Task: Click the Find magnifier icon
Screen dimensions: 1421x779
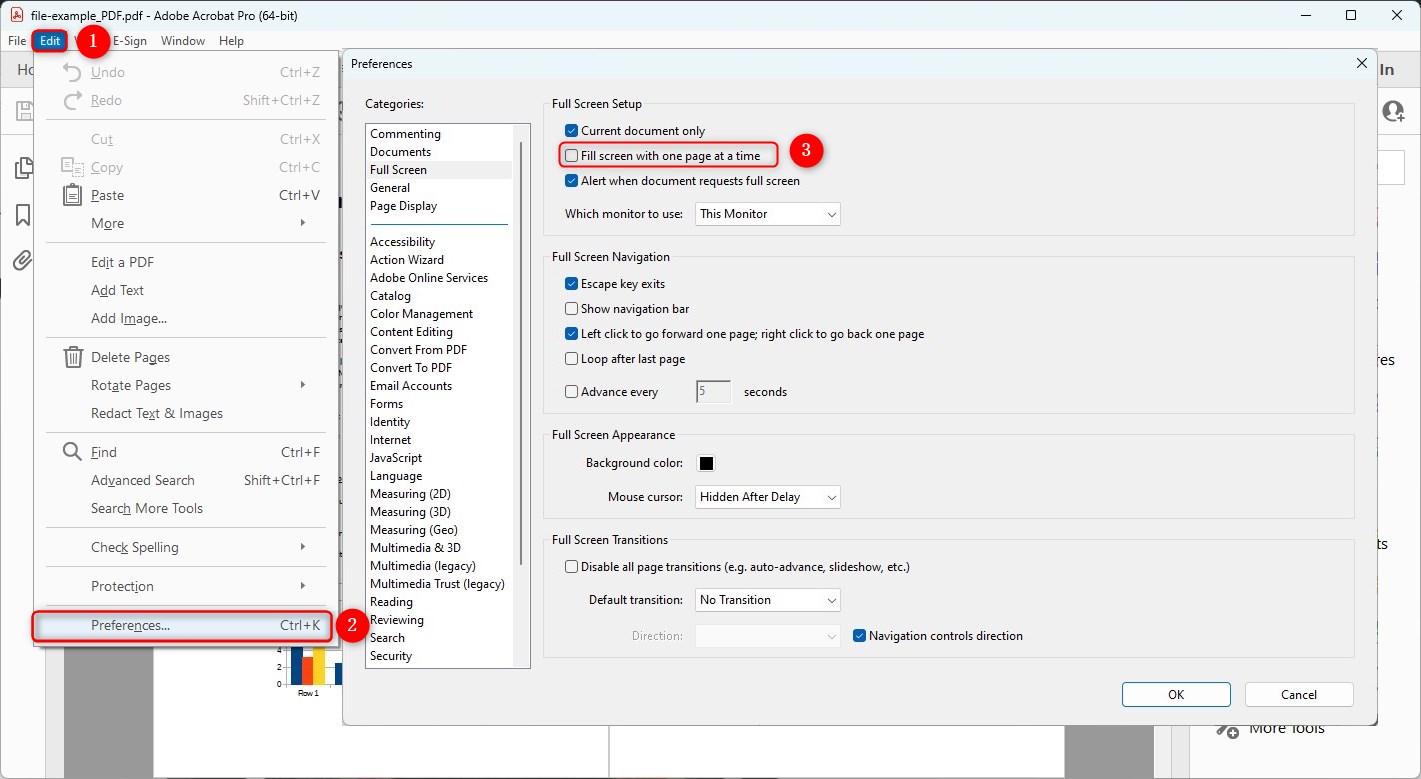Action: coord(72,451)
